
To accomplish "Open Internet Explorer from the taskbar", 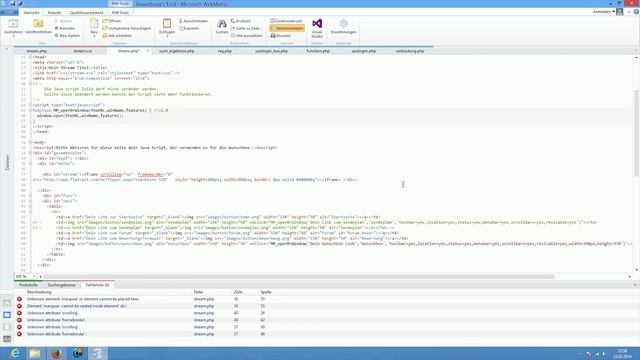I will pos(15,353).
